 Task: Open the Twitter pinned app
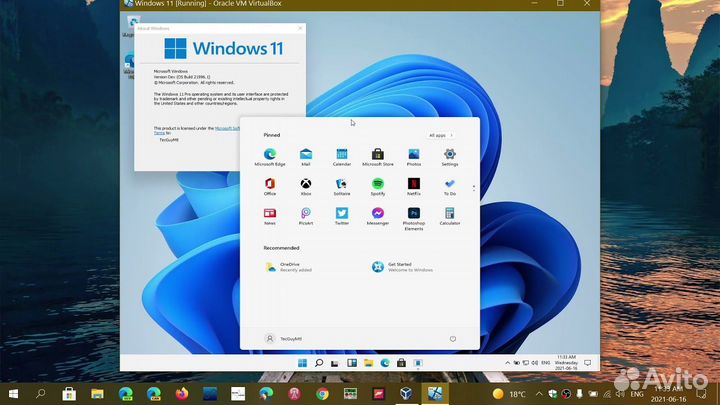[342, 216]
